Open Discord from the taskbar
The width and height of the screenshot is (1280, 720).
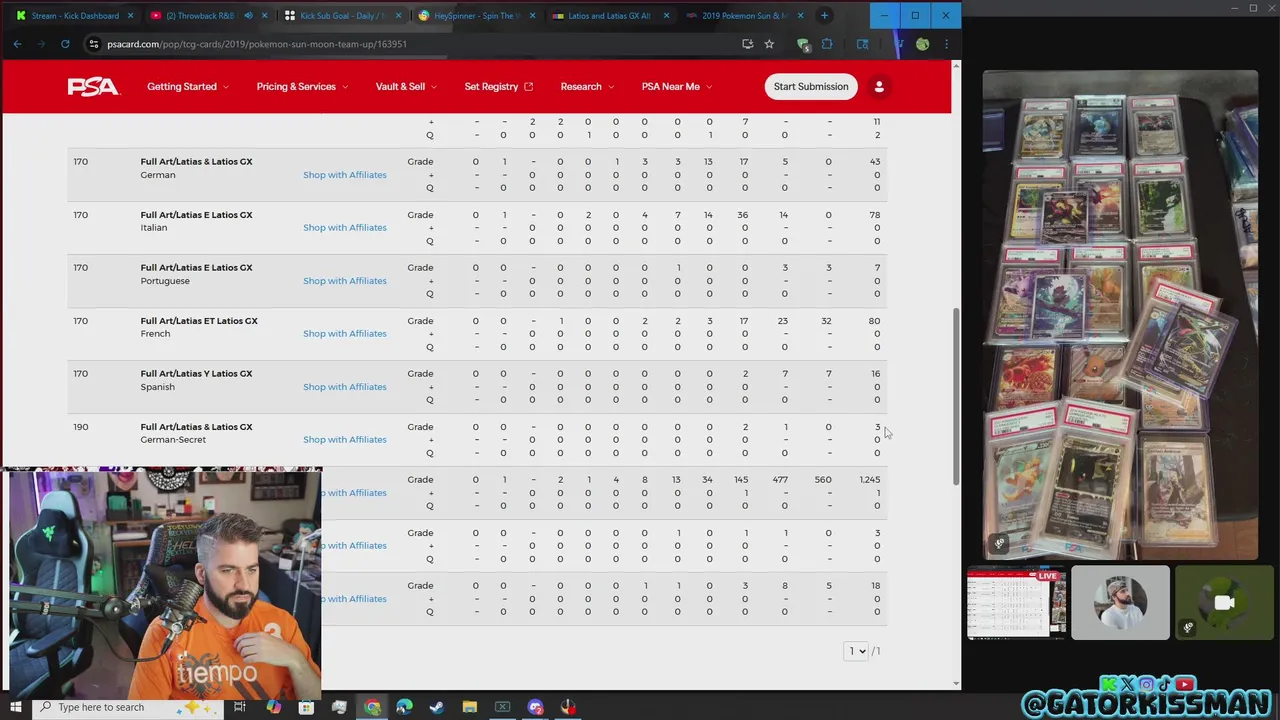(535, 707)
